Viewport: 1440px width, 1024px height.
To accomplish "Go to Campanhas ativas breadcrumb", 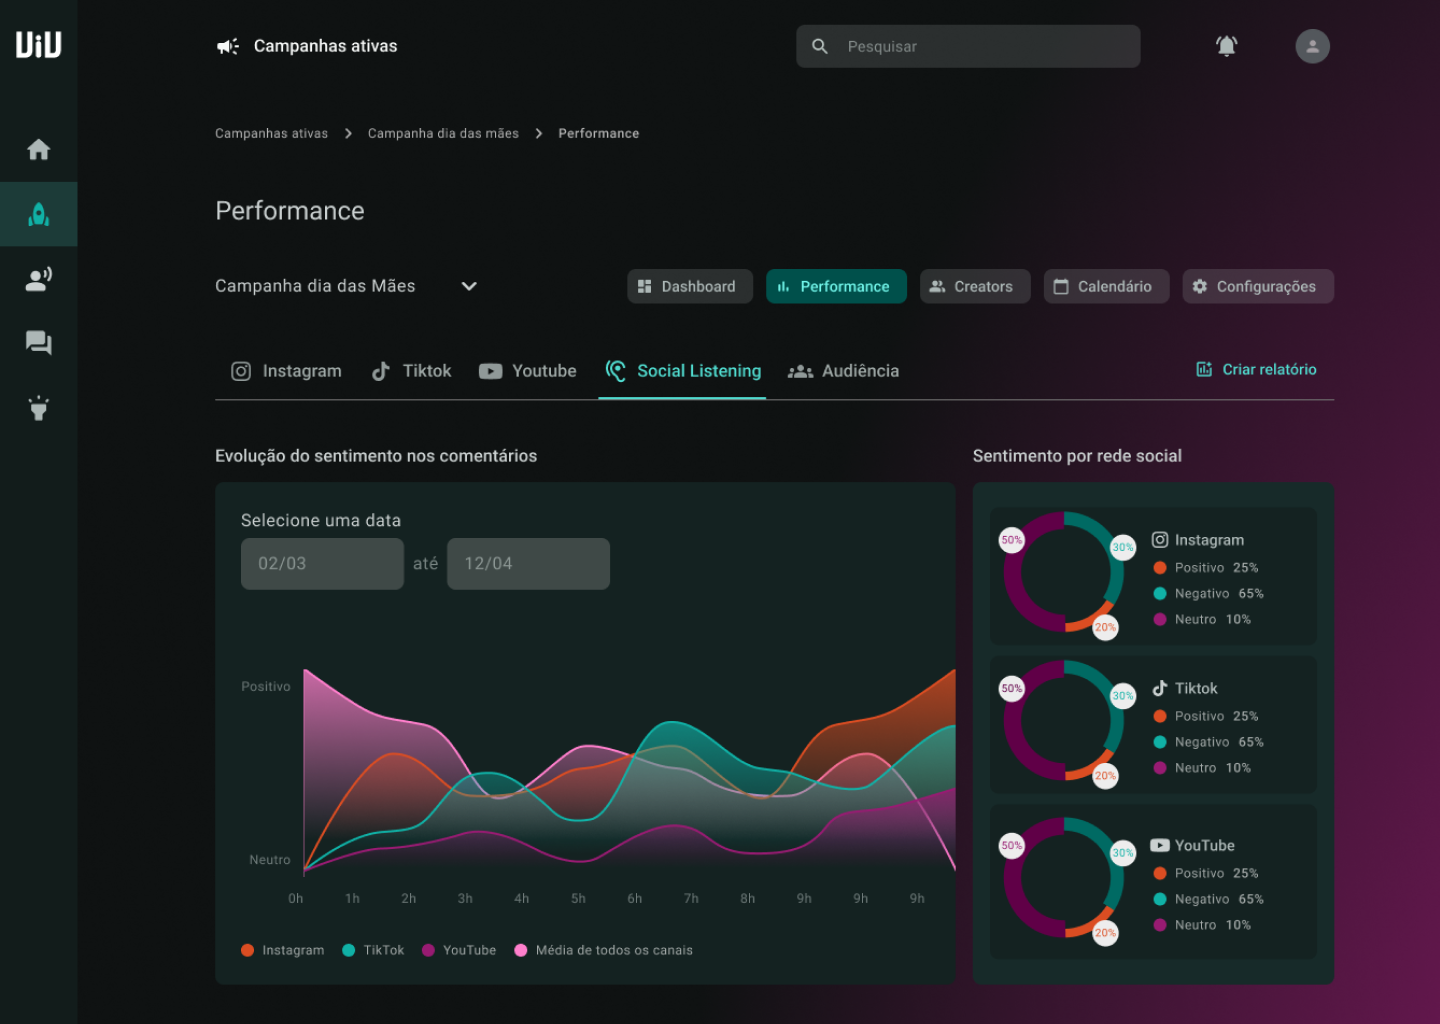I will (x=271, y=133).
